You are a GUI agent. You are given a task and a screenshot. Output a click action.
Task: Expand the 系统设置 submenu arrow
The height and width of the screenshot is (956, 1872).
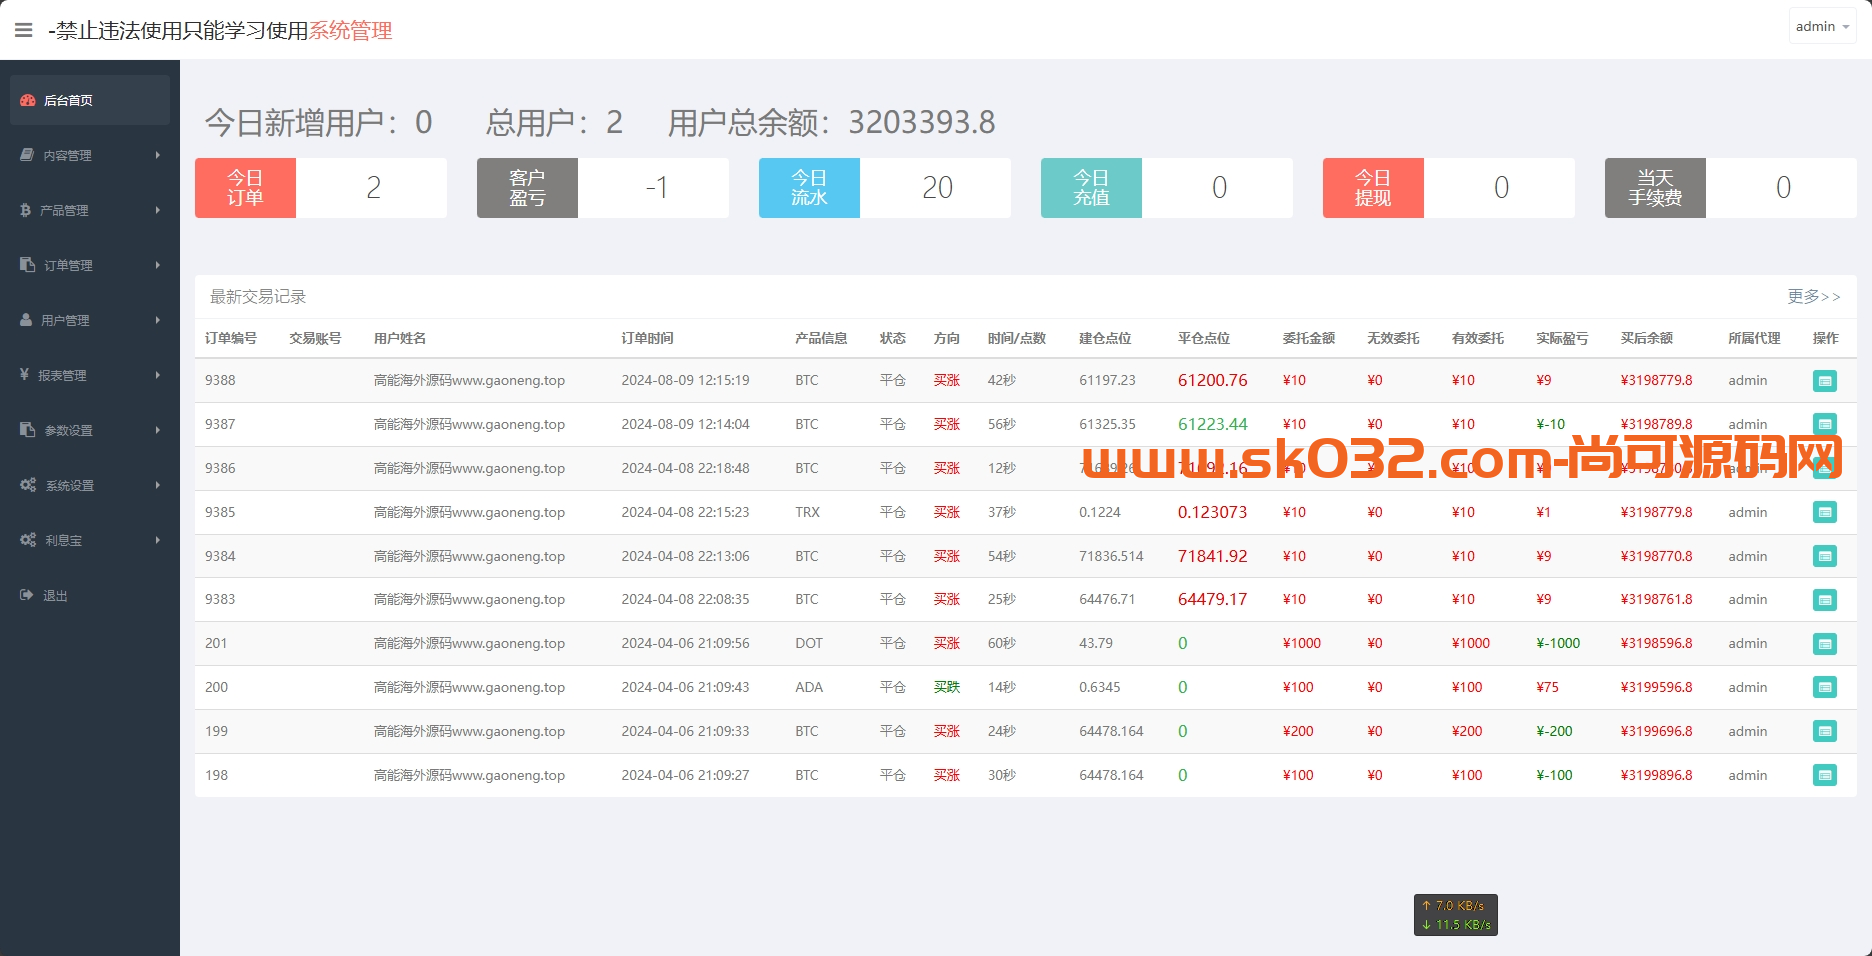point(158,485)
